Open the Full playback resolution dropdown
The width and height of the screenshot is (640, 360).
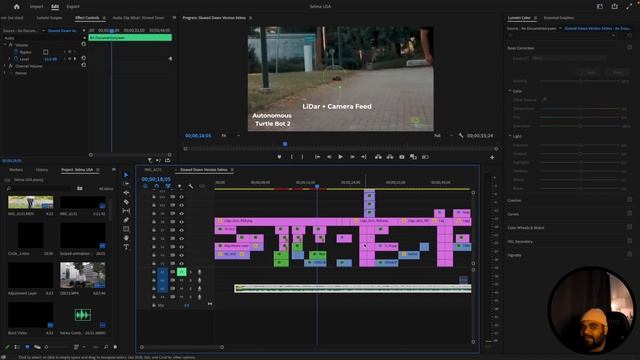444,136
